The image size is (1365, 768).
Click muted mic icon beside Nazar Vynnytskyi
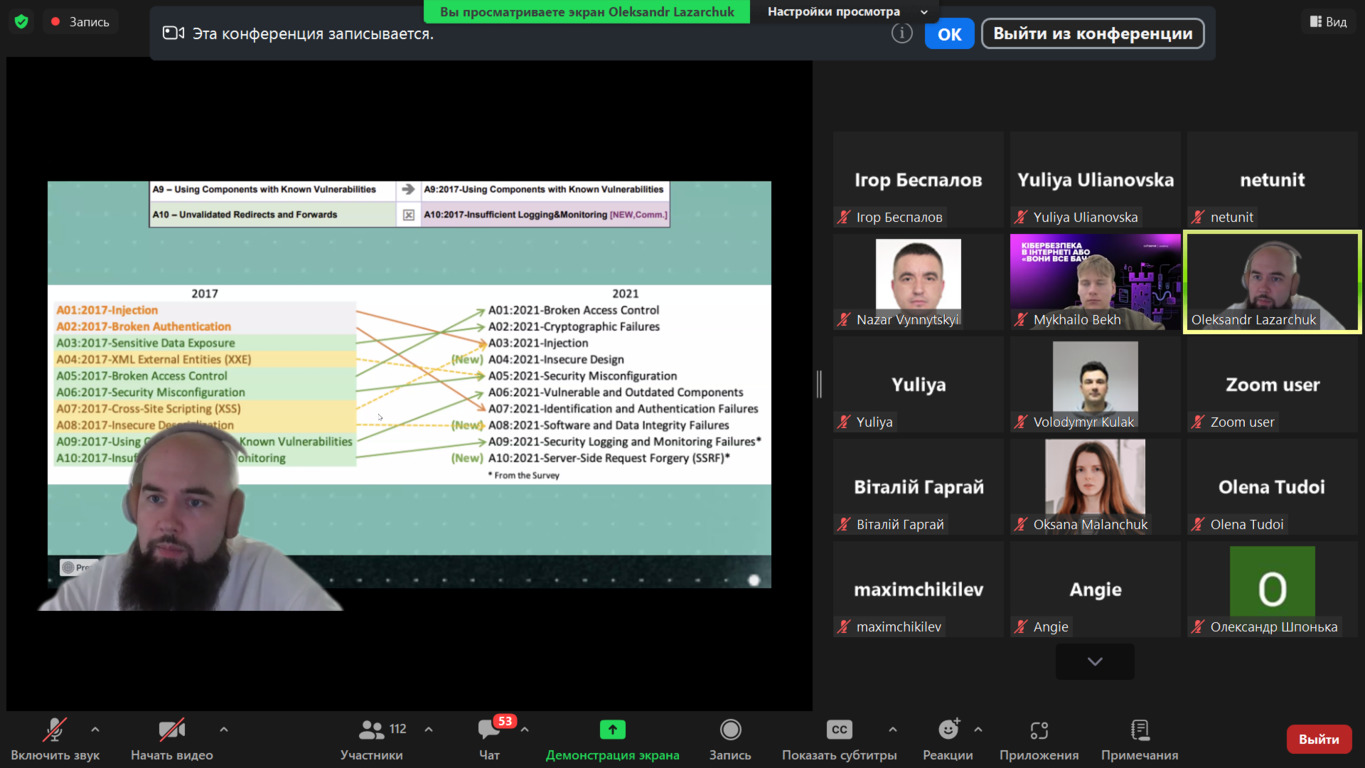(x=844, y=320)
